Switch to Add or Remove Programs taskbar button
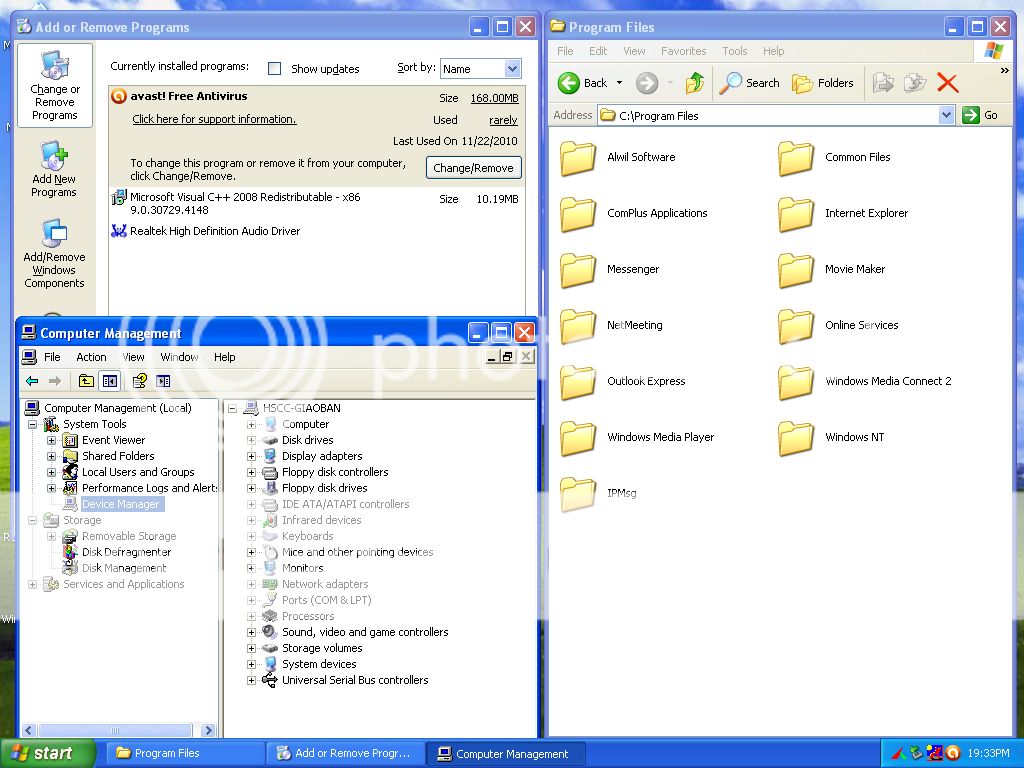The image size is (1024, 768). 345,754
